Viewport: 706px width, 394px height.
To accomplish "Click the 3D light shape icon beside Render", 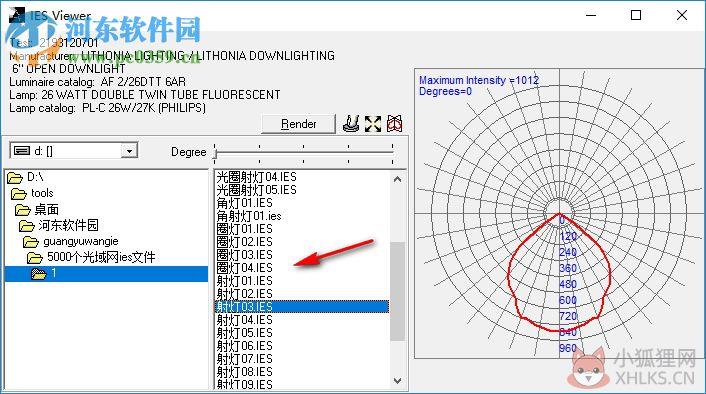I will [351, 123].
